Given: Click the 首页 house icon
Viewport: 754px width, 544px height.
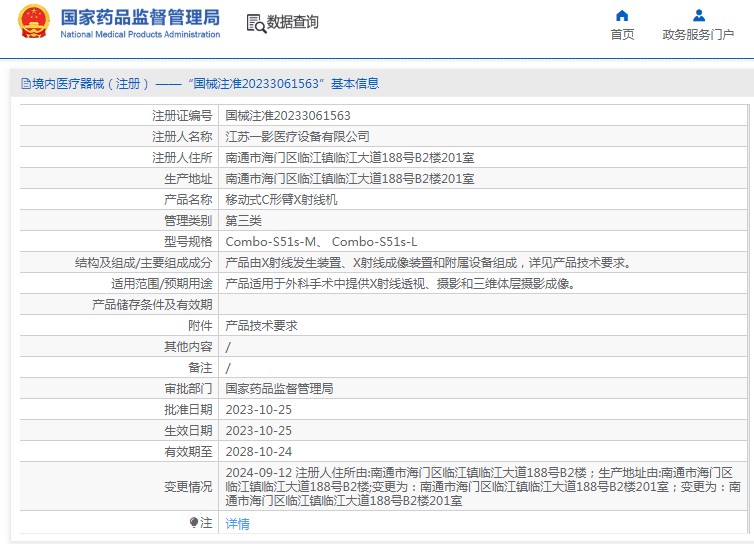Looking at the screenshot, I should pos(622,15).
